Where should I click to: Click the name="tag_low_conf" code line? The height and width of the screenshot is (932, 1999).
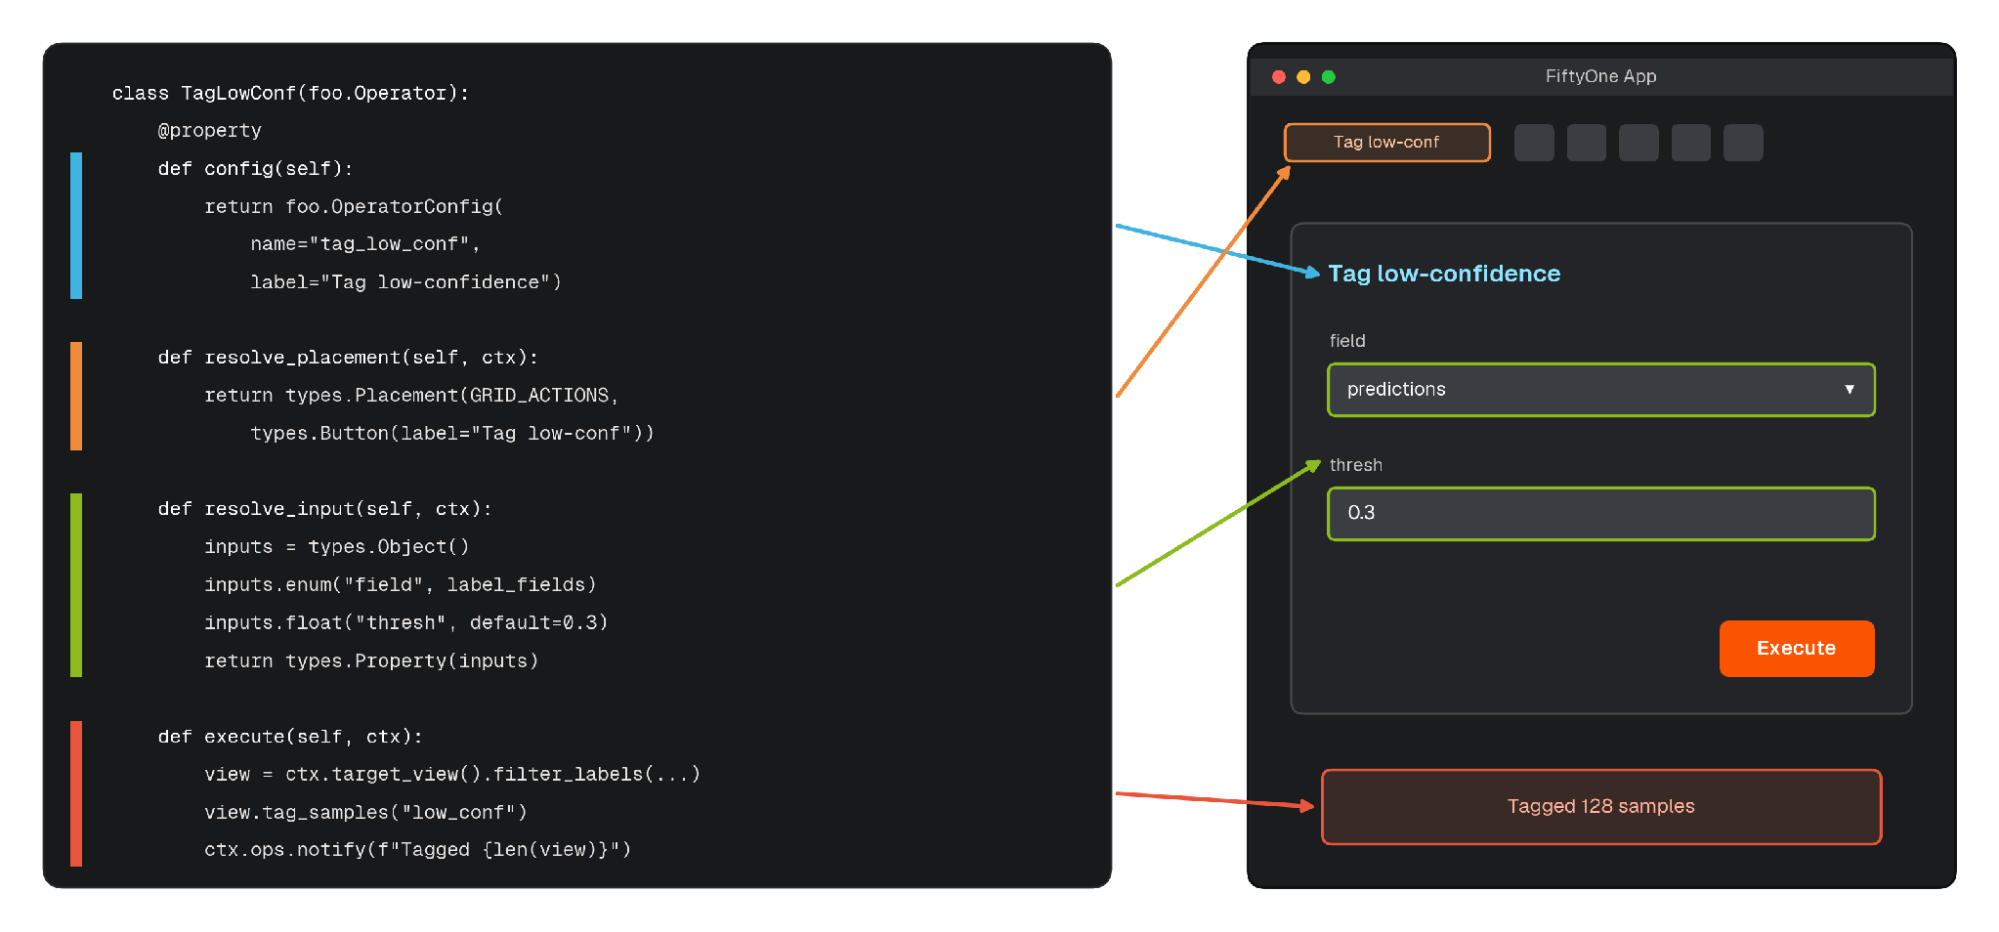tap(365, 244)
